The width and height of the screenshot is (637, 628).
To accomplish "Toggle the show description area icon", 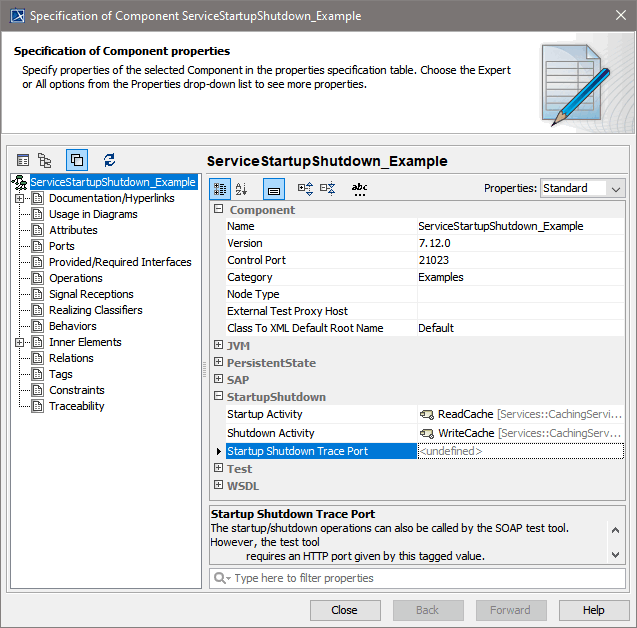I will coord(274,188).
